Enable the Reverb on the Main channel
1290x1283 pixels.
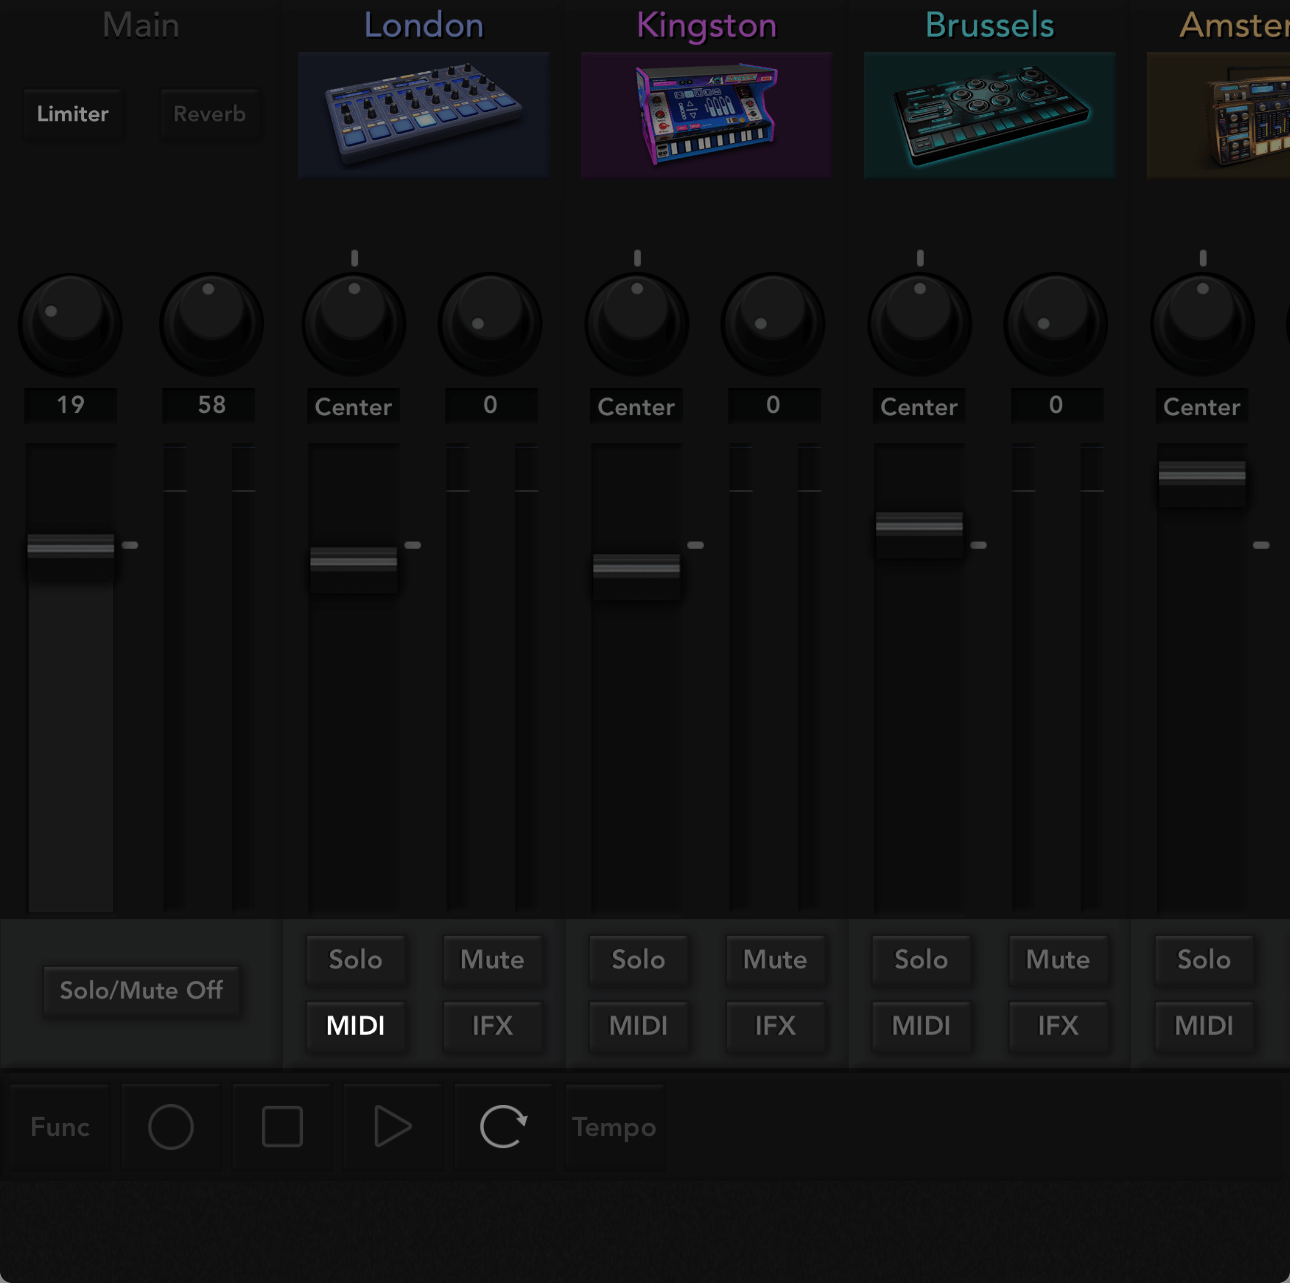pyautogui.click(x=210, y=114)
